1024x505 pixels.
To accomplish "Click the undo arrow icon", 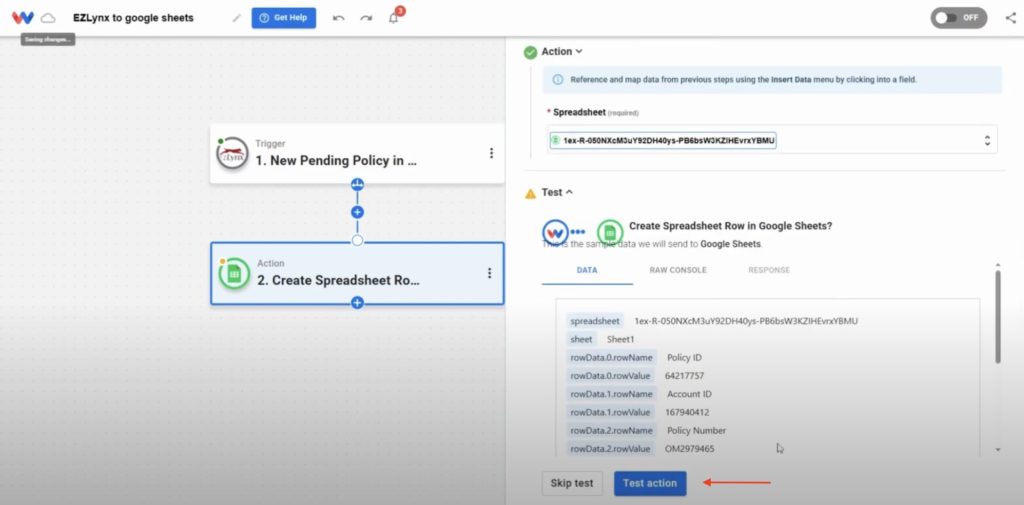I will pos(338,18).
